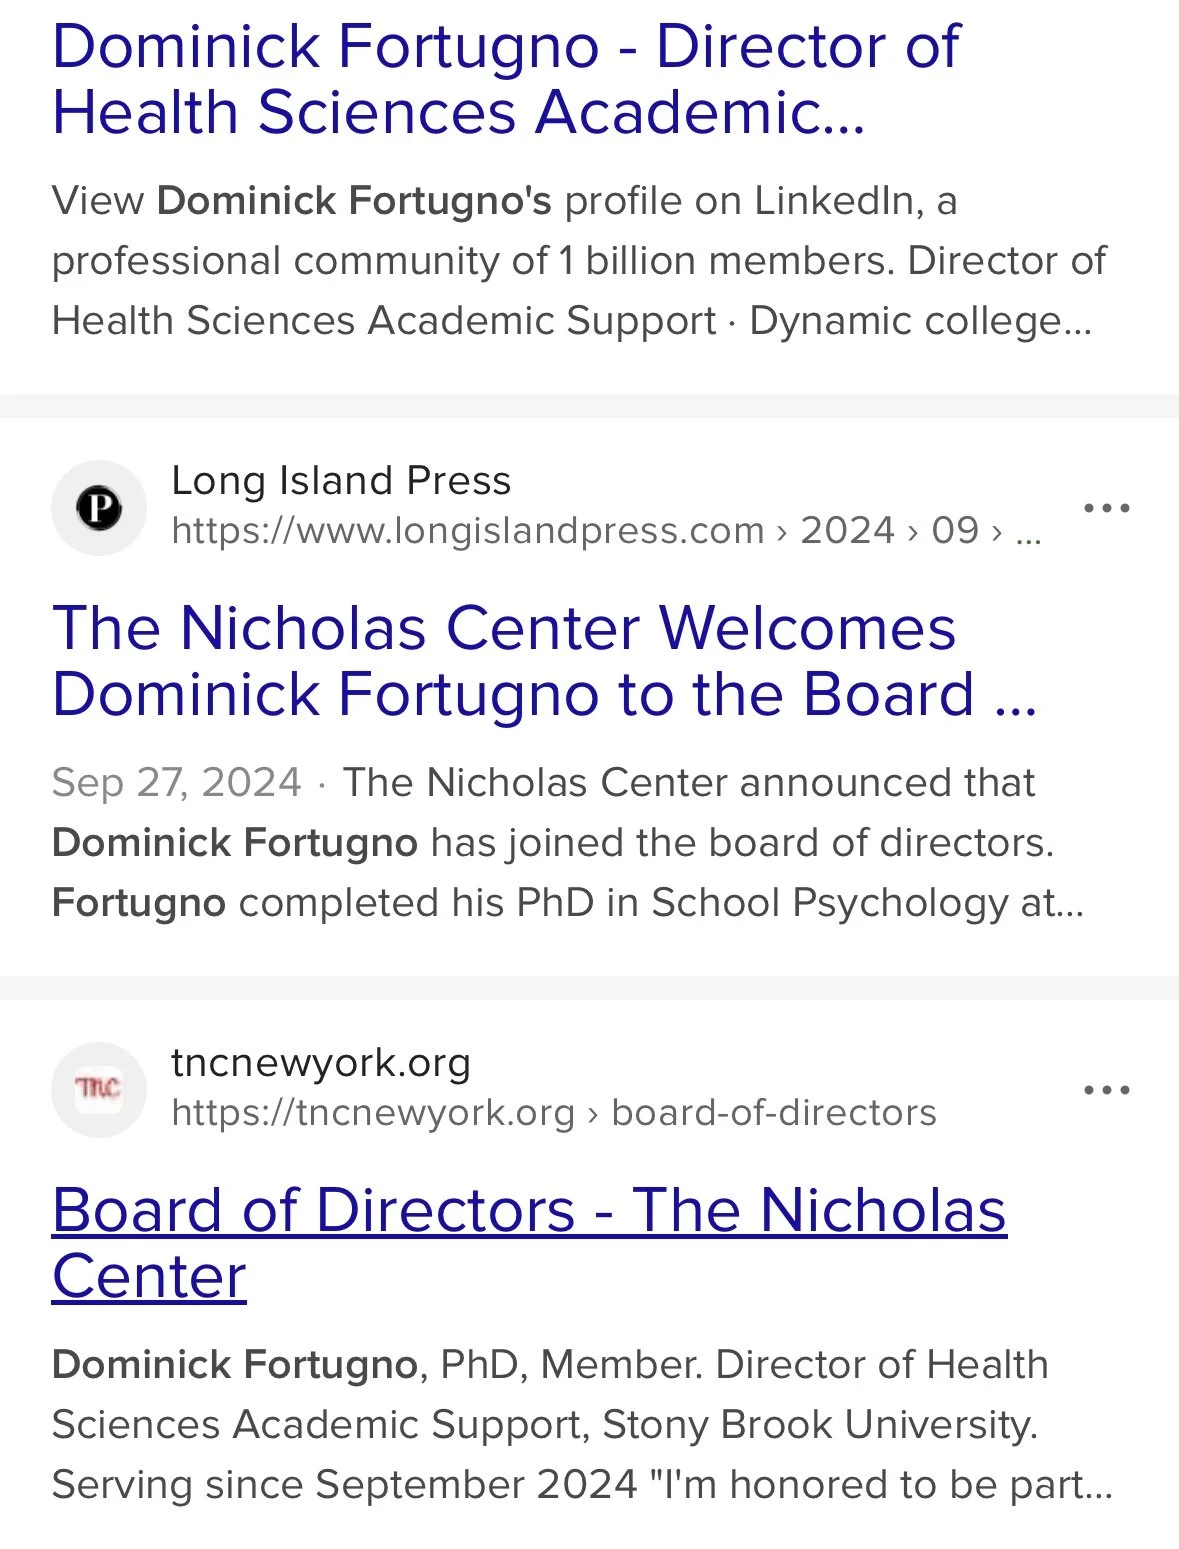Image resolution: width=1179 pixels, height=1549 pixels.
Task: Click 'Health Sciences Academic…' title line
Action: point(459,112)
